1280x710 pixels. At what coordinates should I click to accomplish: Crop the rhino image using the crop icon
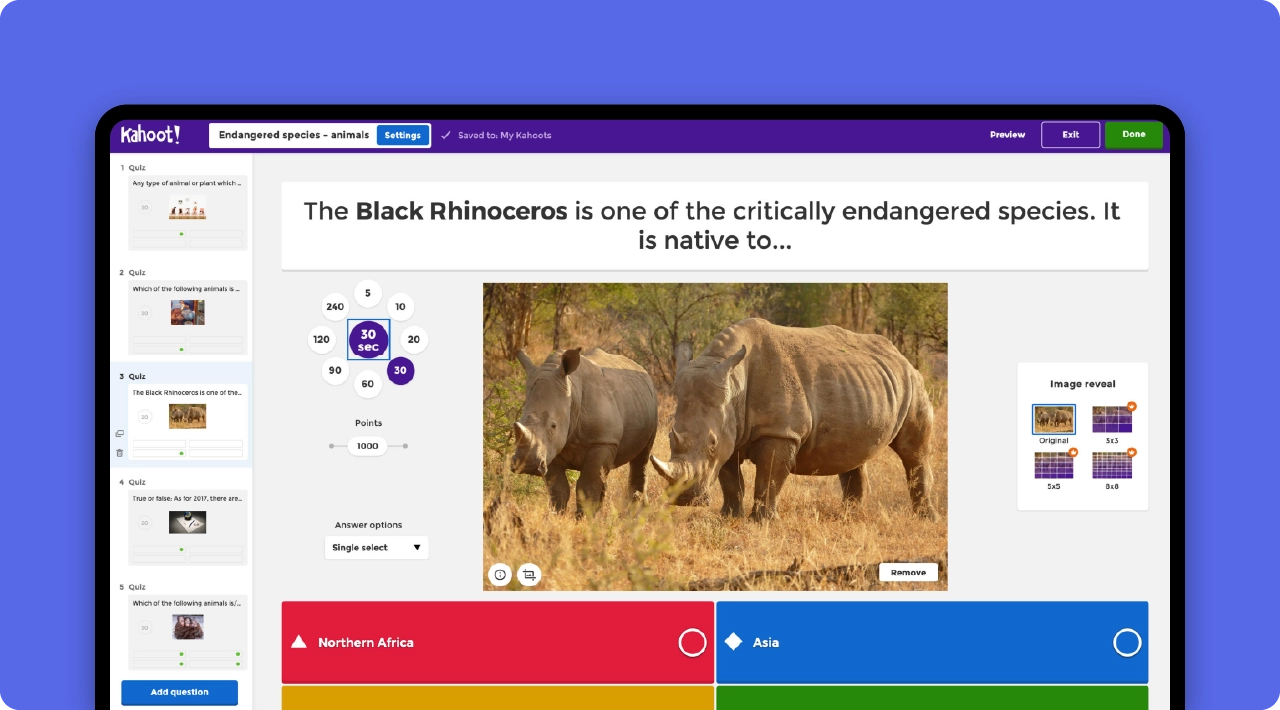click(529, 574)
